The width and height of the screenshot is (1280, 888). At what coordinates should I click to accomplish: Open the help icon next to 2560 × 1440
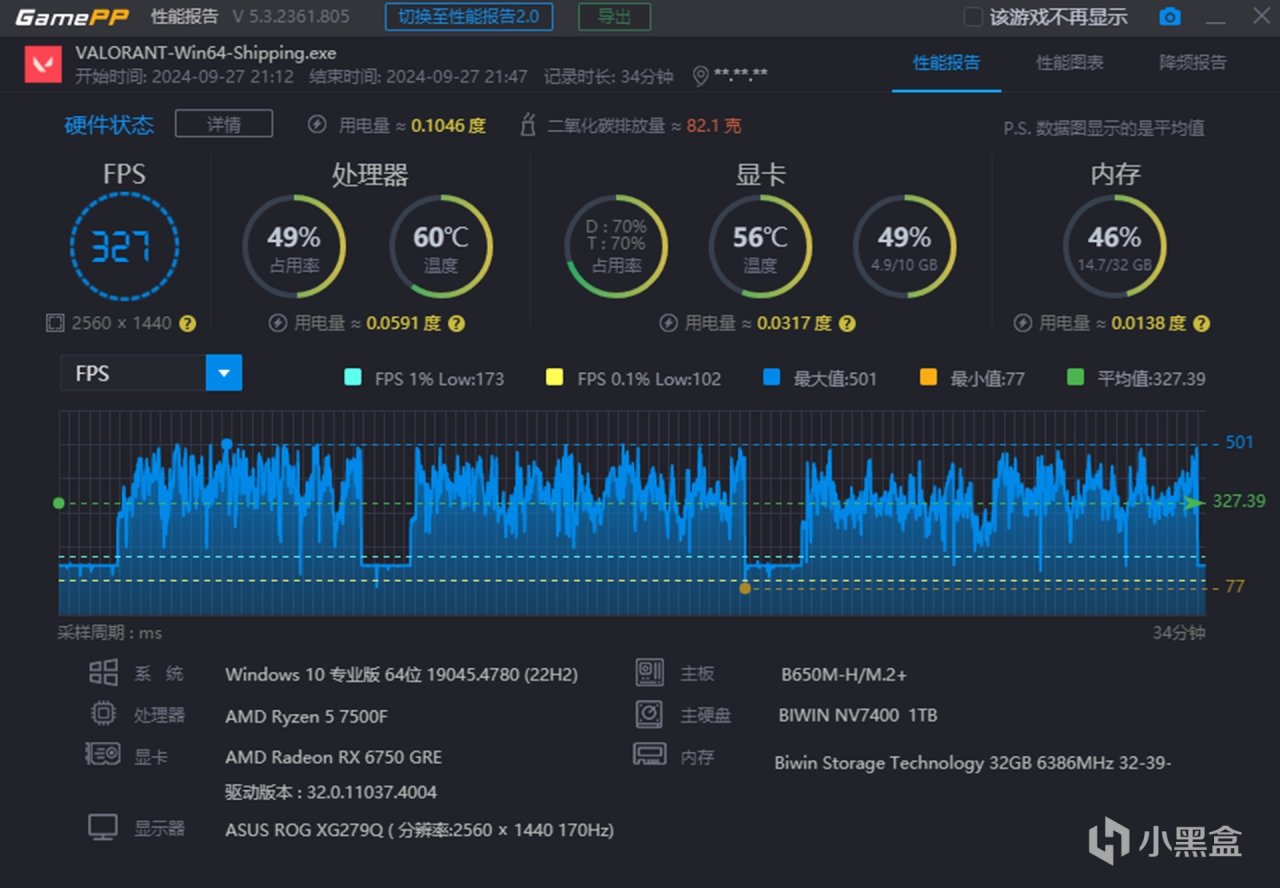click(188, 323)
